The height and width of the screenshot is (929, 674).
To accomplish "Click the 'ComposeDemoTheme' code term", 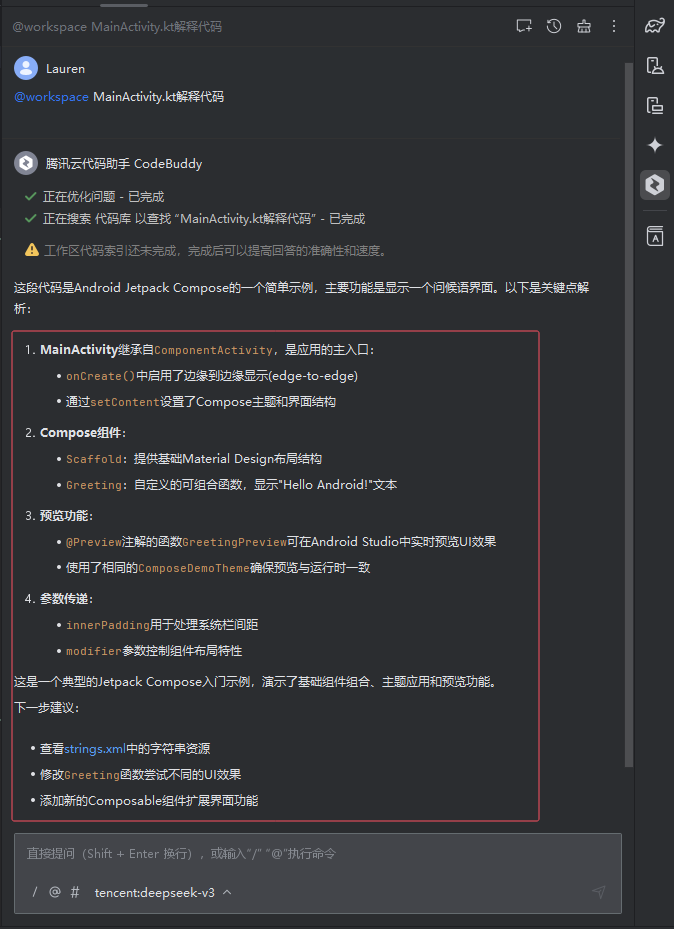I will click(x=194, y=568).
